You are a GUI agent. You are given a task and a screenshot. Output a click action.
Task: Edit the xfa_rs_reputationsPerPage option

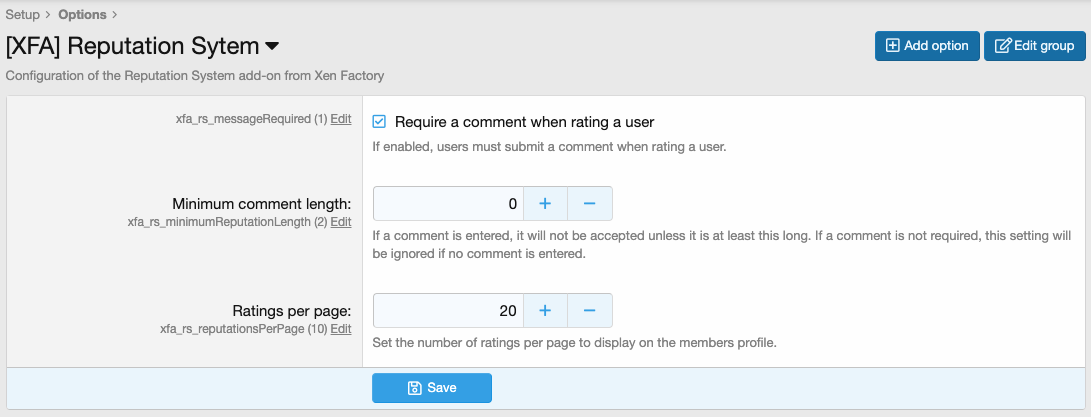pyautogui.click(x=341, y=329)
